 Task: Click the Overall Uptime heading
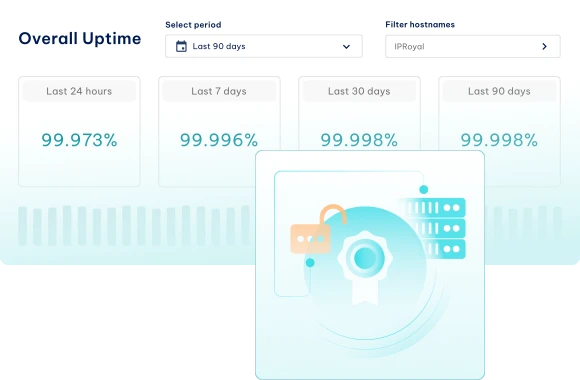(80, 38)
